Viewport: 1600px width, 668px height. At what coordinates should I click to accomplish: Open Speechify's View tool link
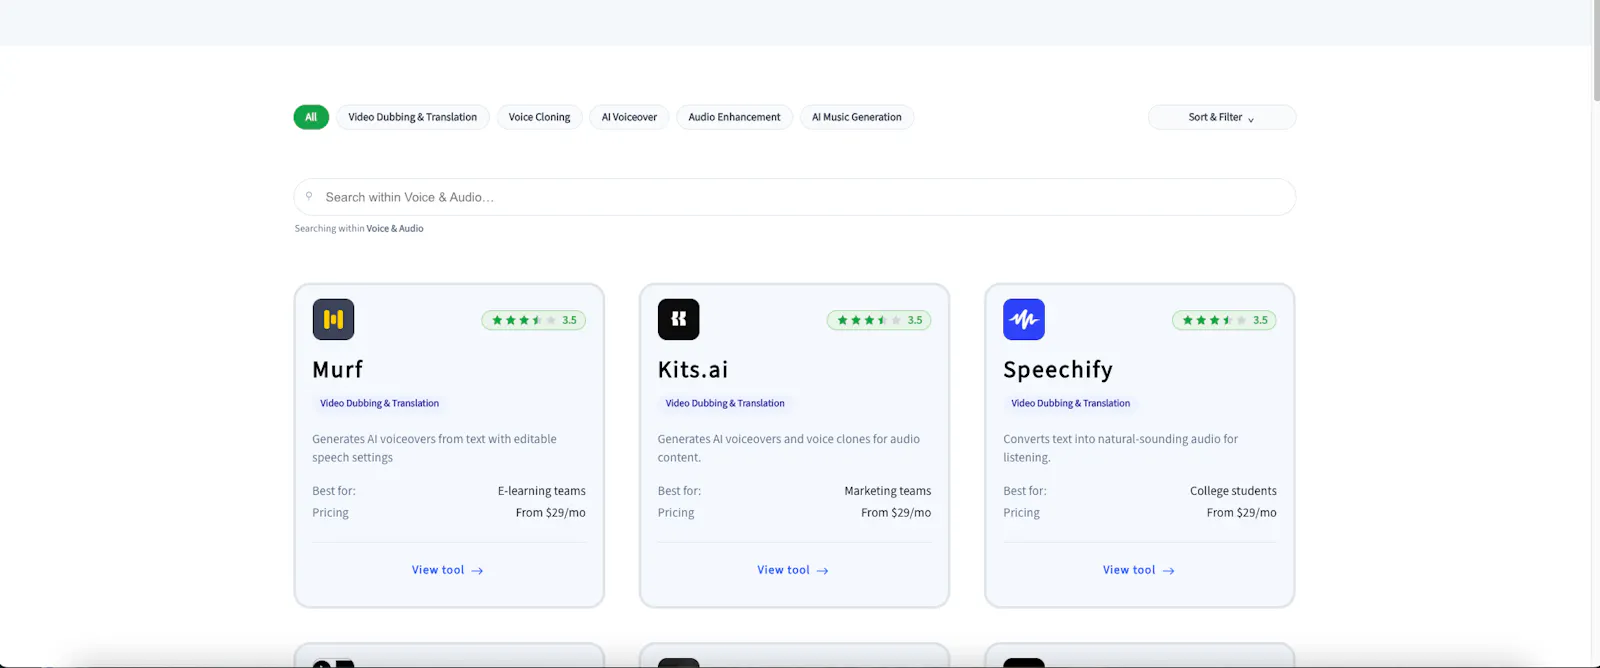click(x=1139, y=570)
